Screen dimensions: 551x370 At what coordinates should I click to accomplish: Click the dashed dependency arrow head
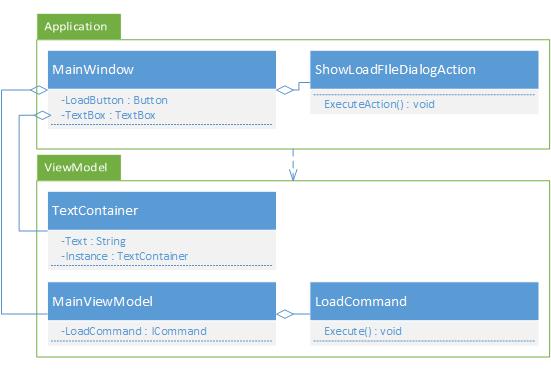pyautogui.click(x=293, y=175)
